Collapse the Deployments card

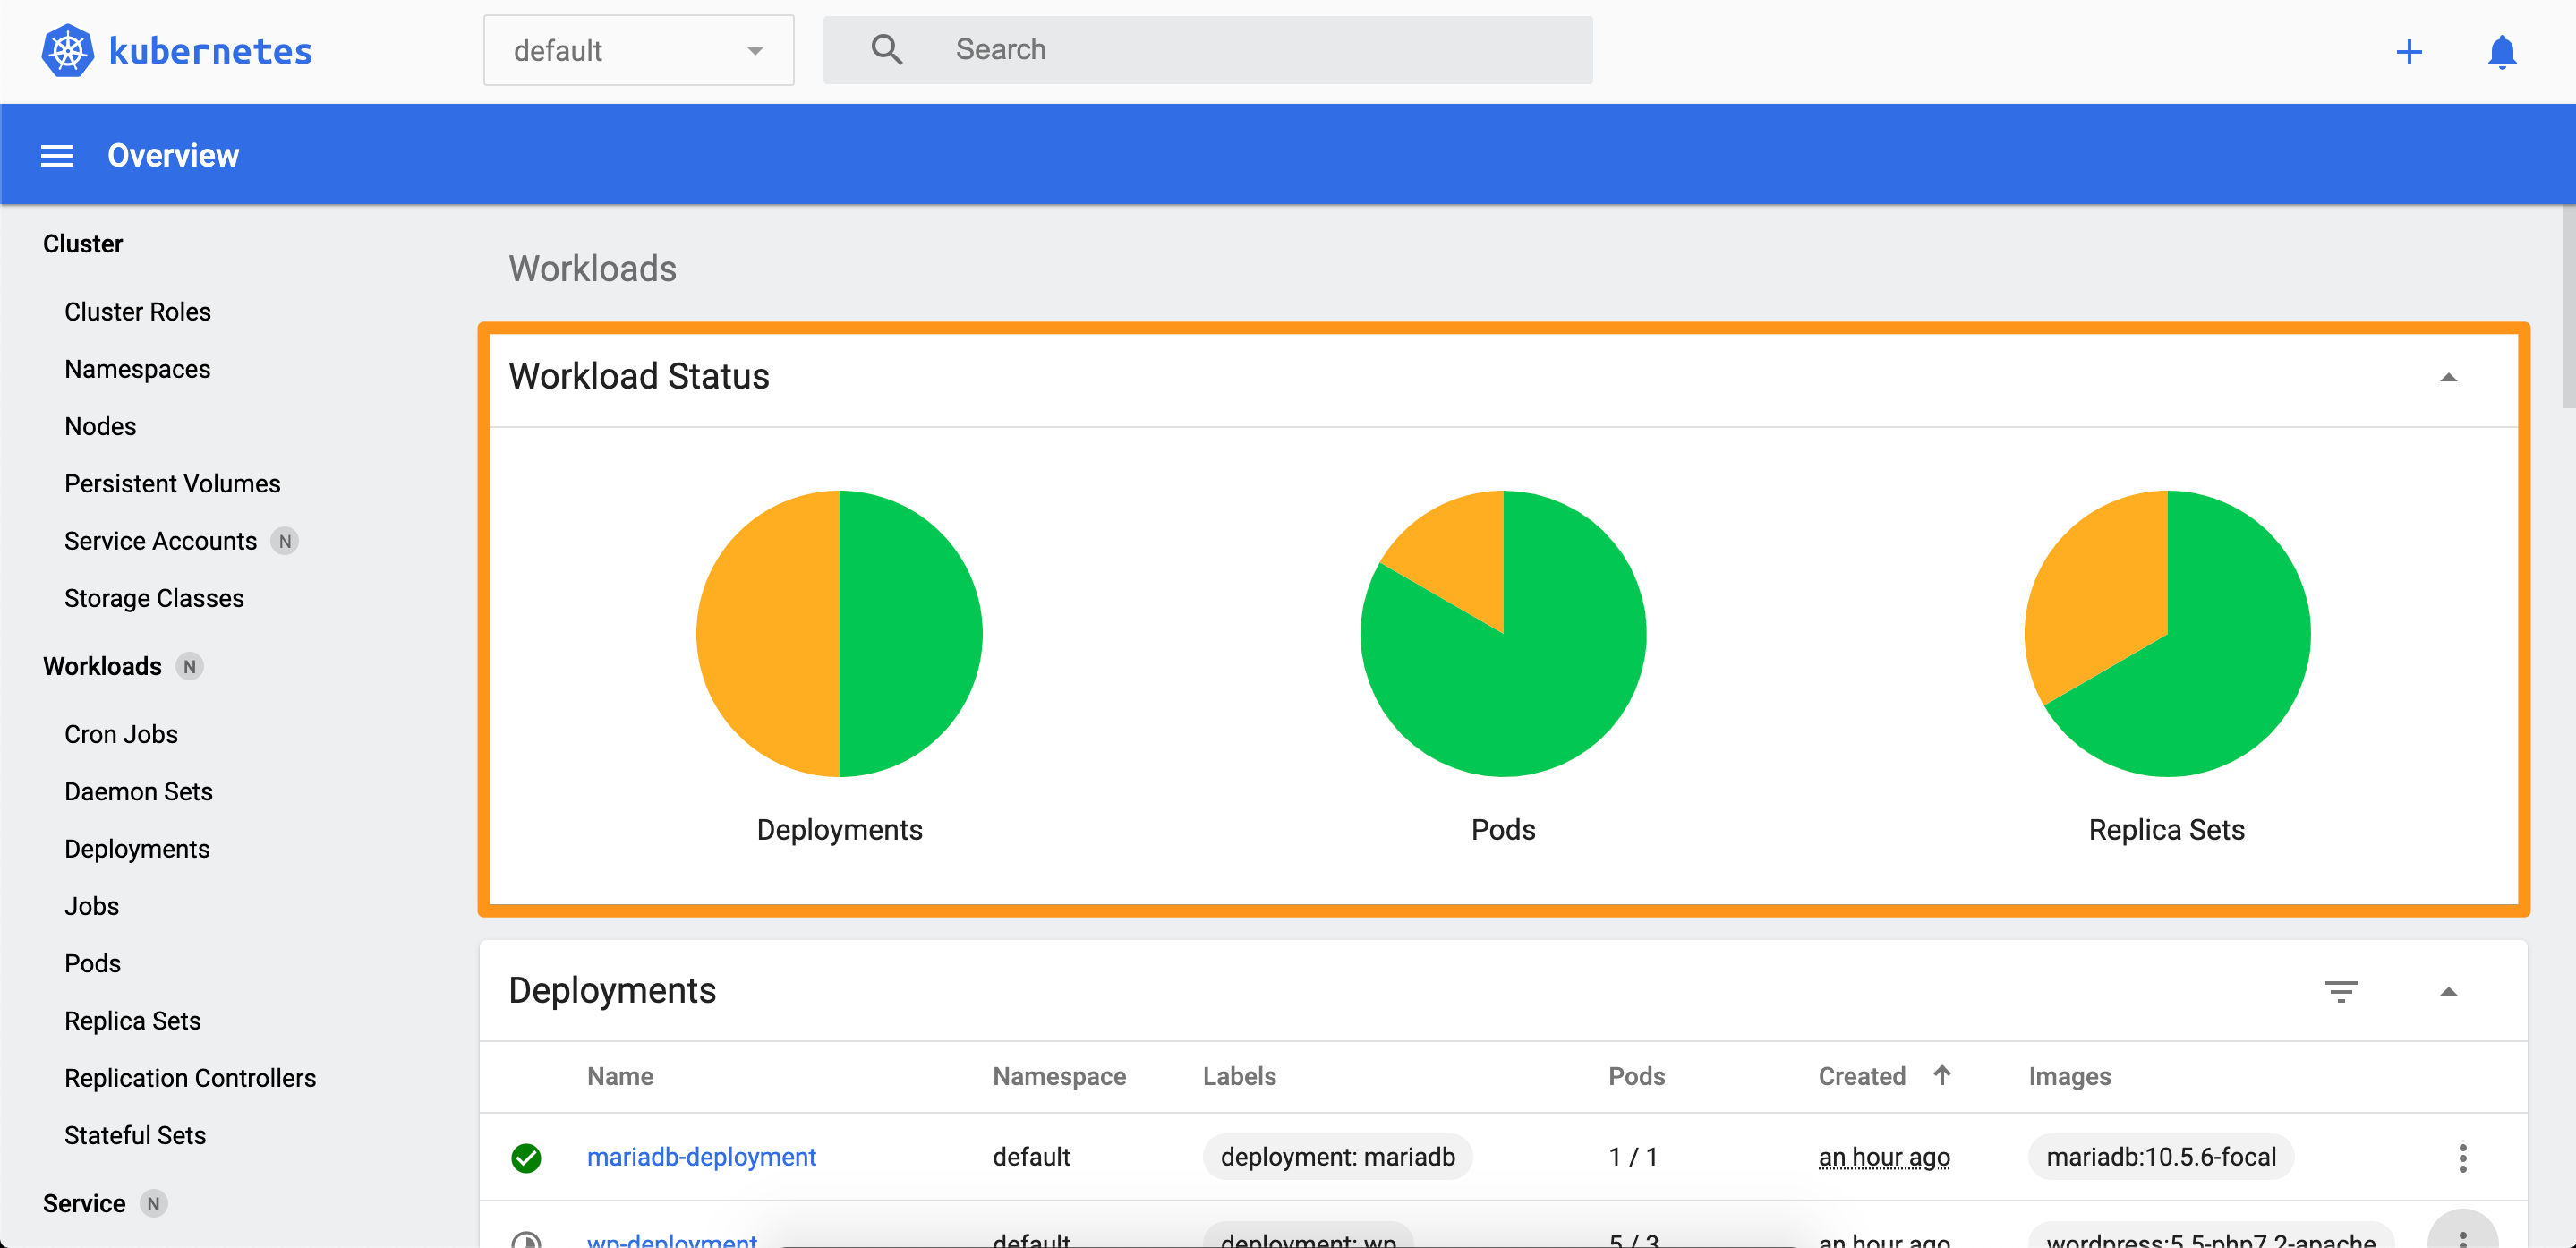point(2448,992)
